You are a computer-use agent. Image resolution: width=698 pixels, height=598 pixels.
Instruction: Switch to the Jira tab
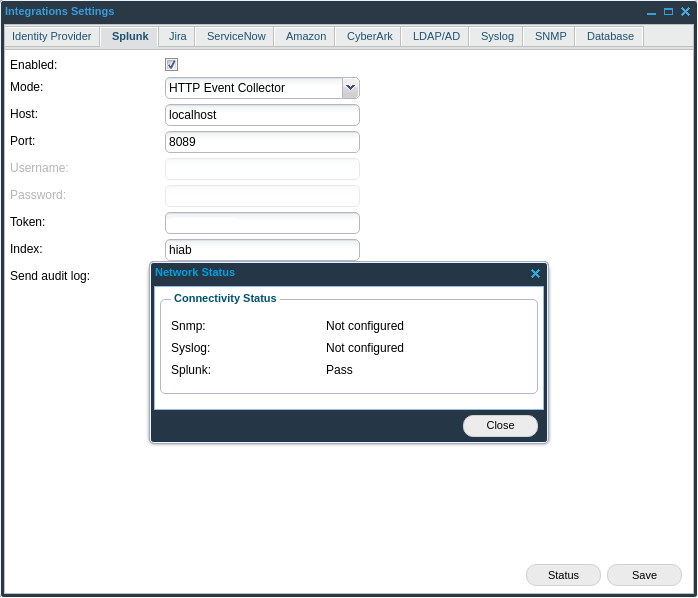tap(177, 36)
